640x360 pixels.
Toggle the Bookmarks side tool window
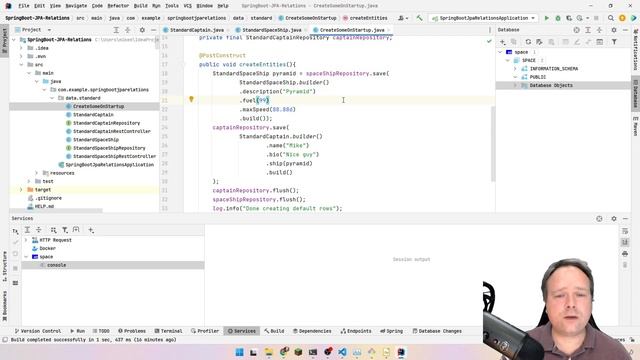point(4,306)
